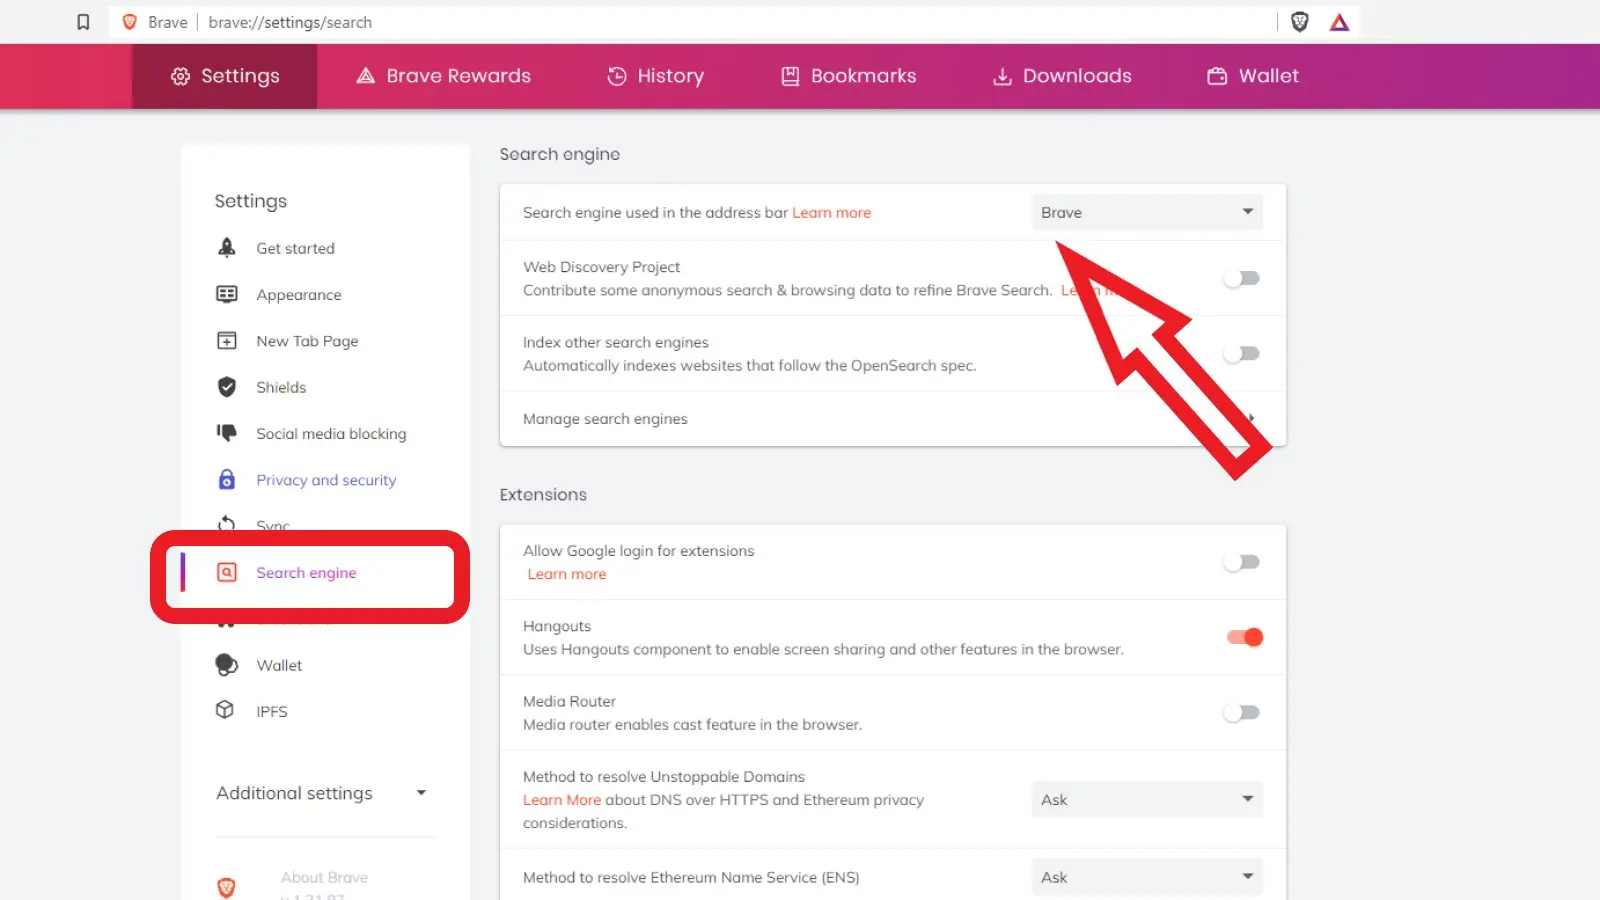This screenshot has height=900, width=1600.
Task: Enable Index other search engines switch
Action: 1242,353
